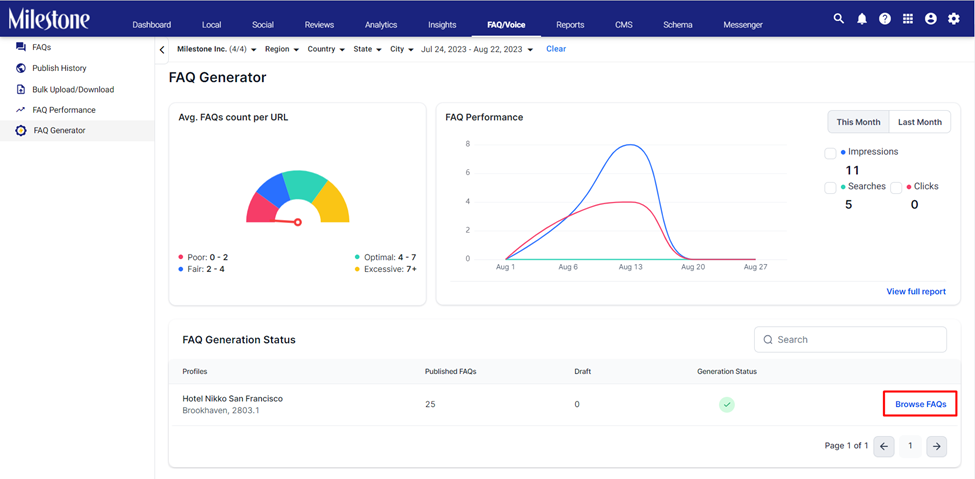Focus the FAQ Generation Status search field
Image resolution: width=975 pixels, height=479 pixels.
coord(850,340)
